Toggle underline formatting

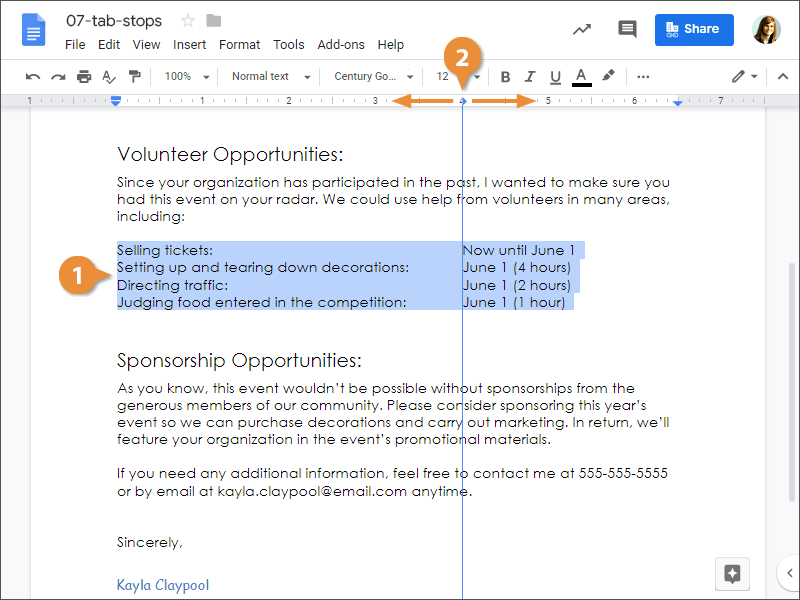[x=555, y=77]
